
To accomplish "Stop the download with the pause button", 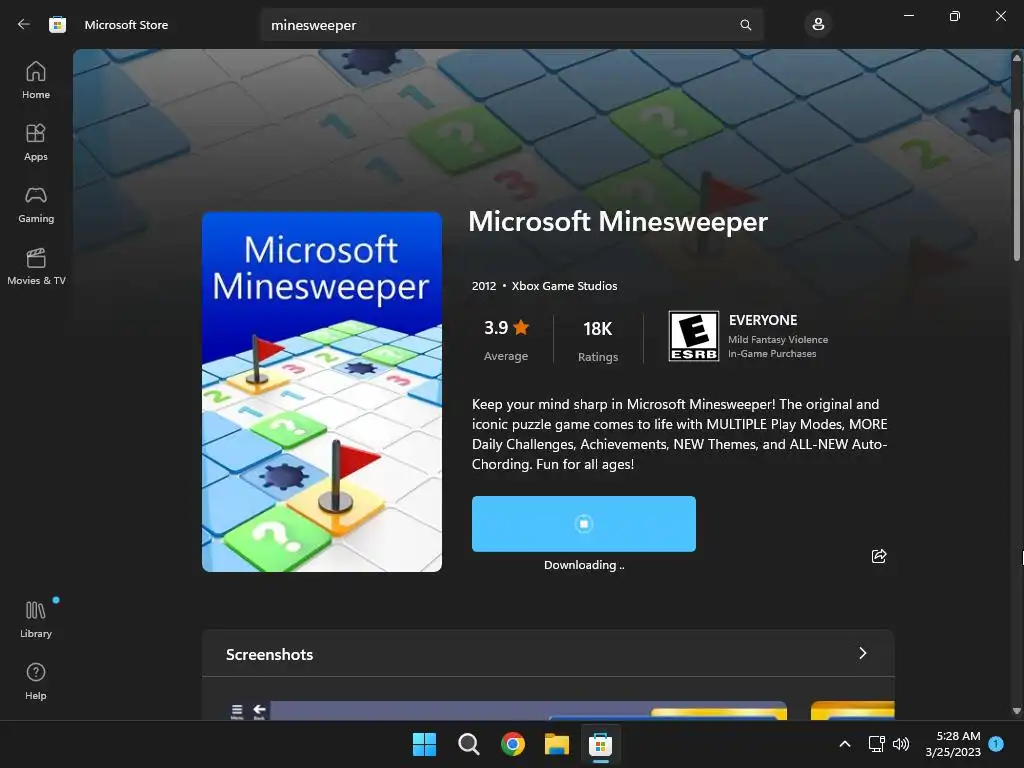I will 584,524.
